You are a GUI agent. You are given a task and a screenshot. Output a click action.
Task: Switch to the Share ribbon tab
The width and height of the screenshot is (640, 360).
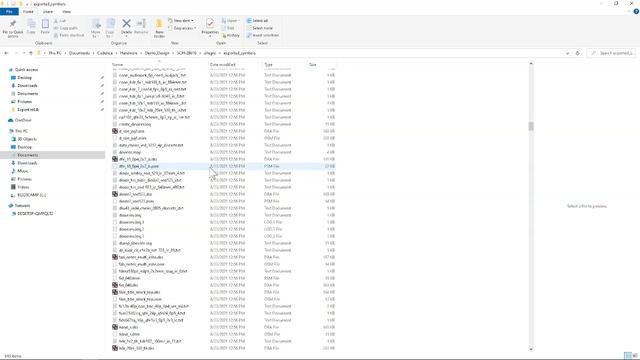(x=48, y=11)
